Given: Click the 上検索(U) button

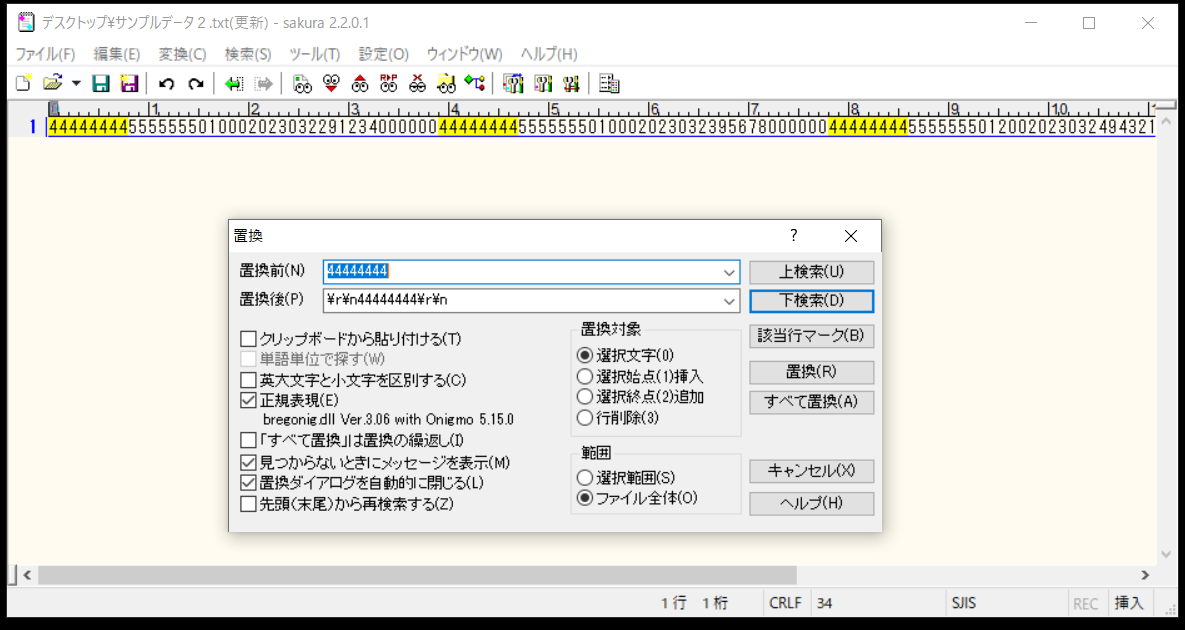Looking at the screenshot, I should click(x=812, y=272).
